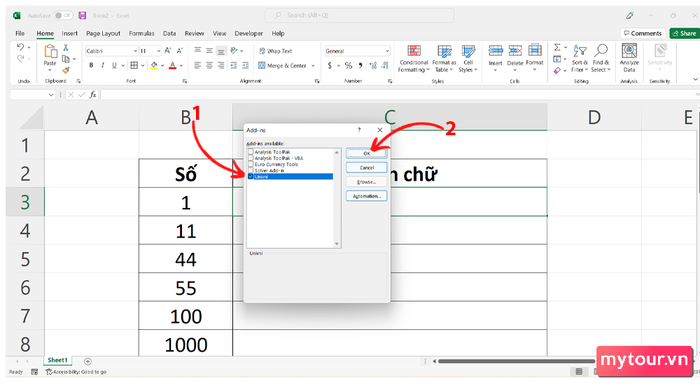
Task: Uncheck the highlighted add-in checkbox
Action: [x=250, y=177]
